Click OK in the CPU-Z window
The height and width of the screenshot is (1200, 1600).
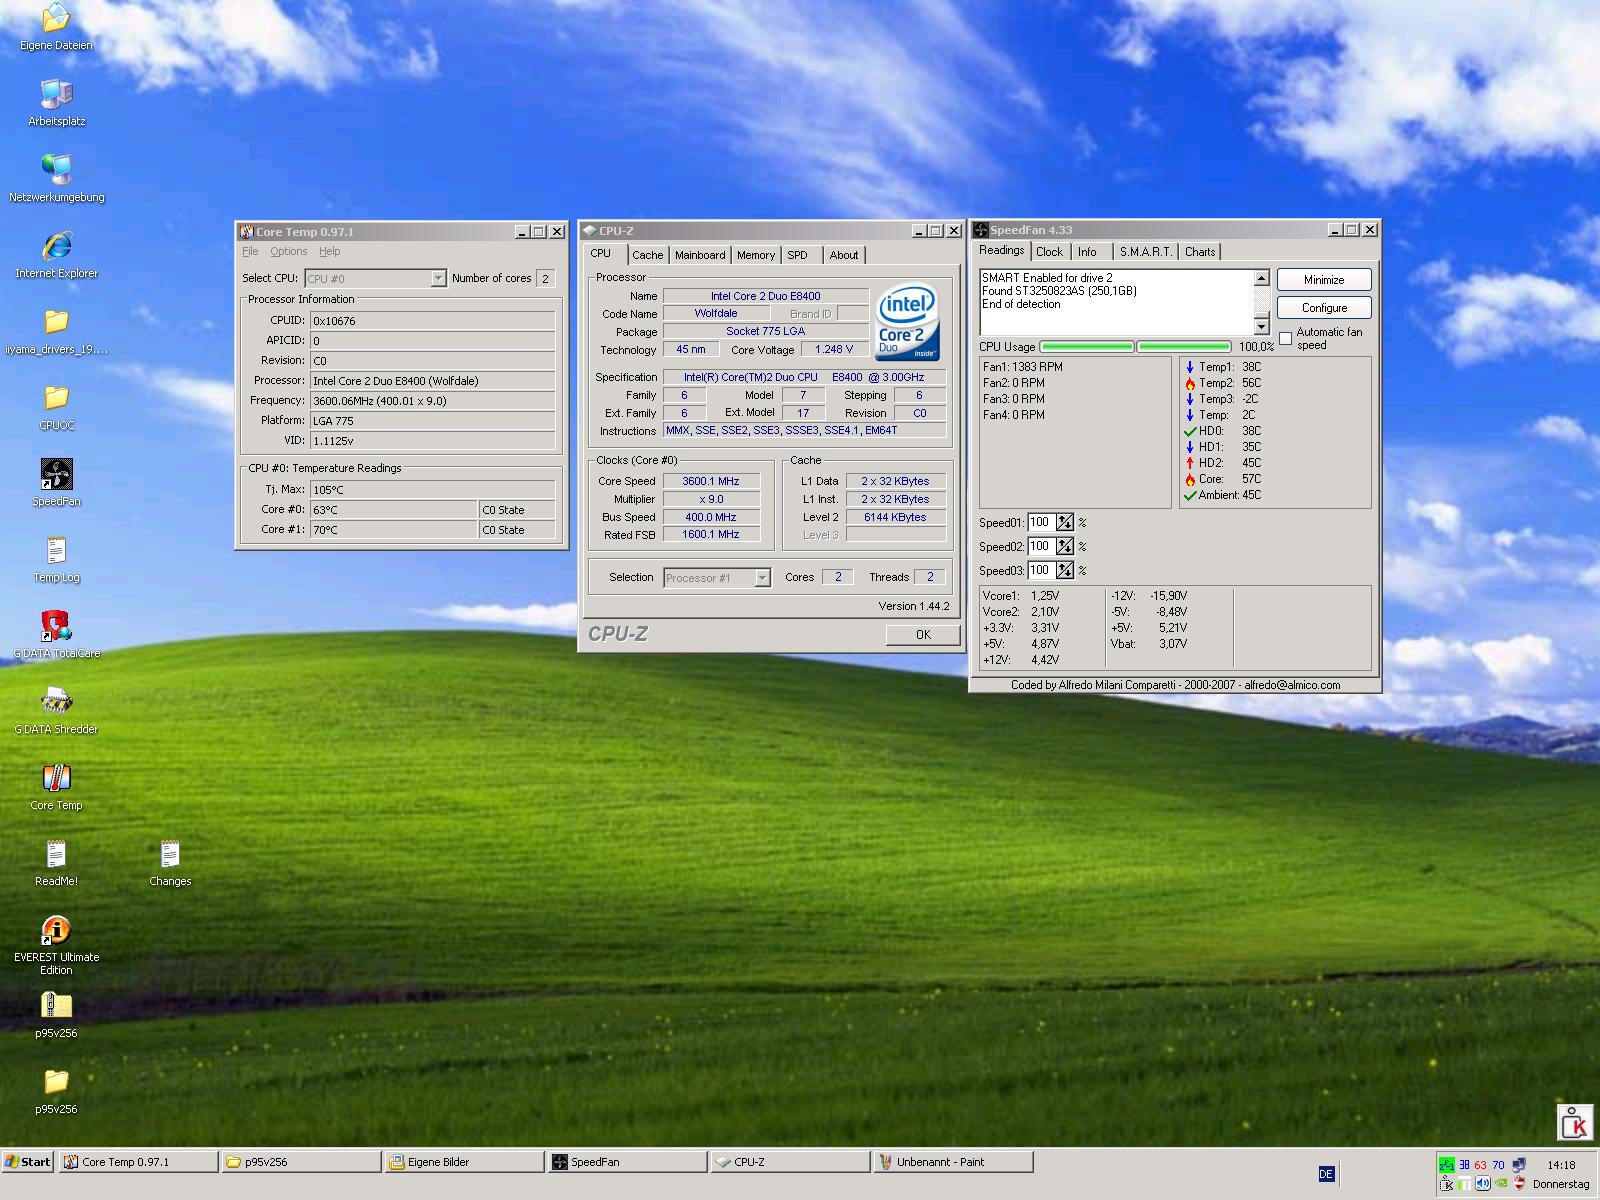tap(923, 635)
